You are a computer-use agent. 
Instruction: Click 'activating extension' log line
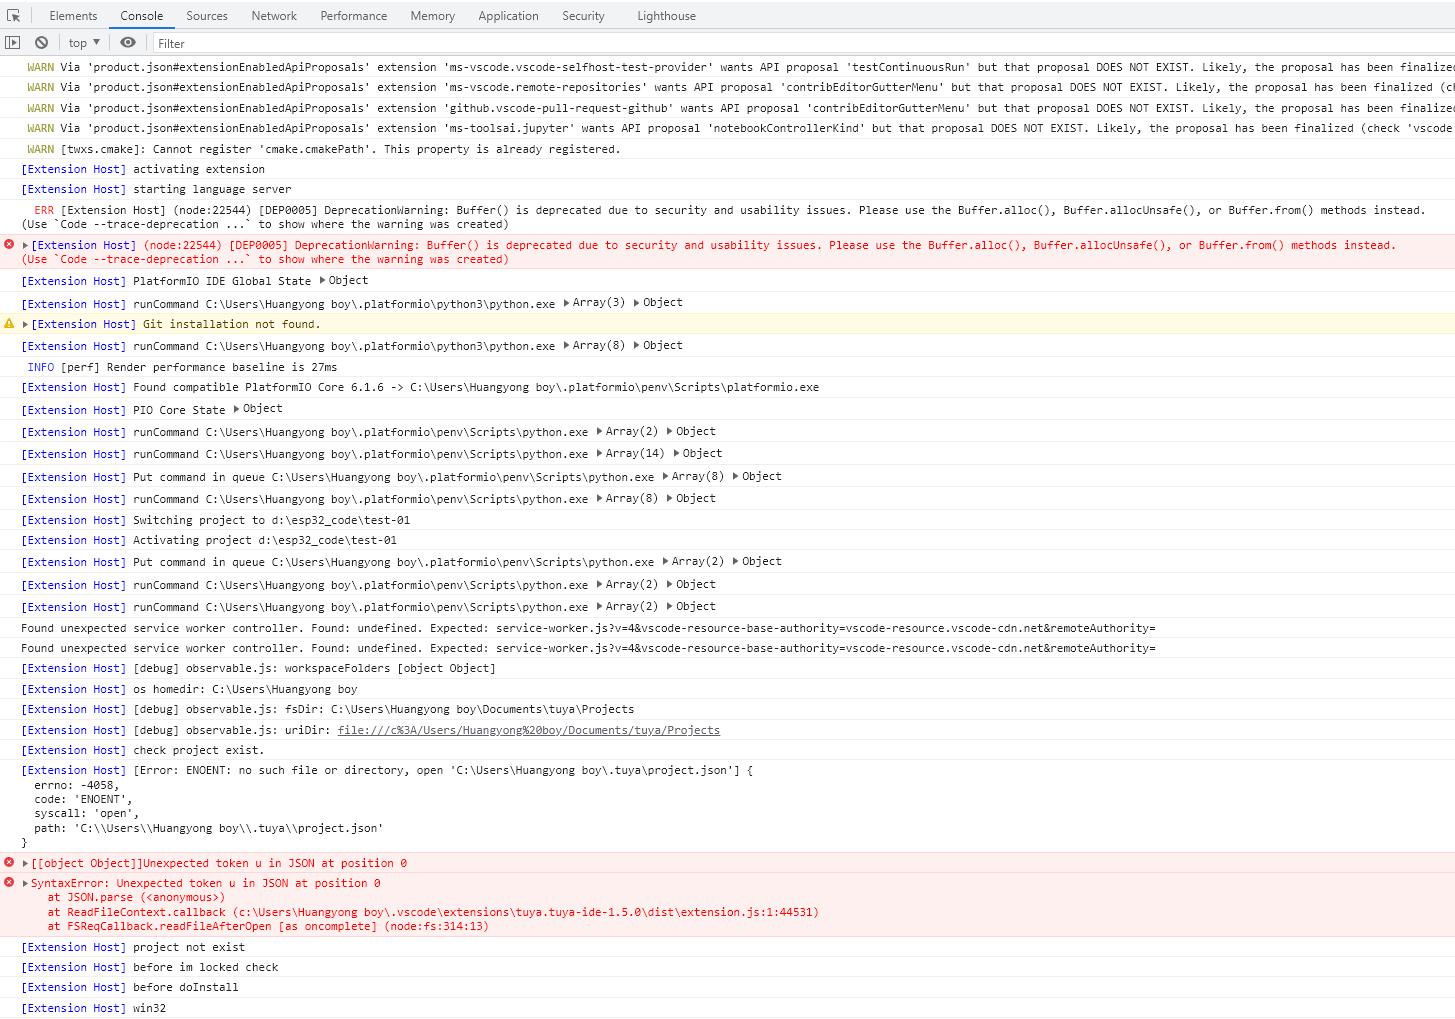(x=199, y=169)
